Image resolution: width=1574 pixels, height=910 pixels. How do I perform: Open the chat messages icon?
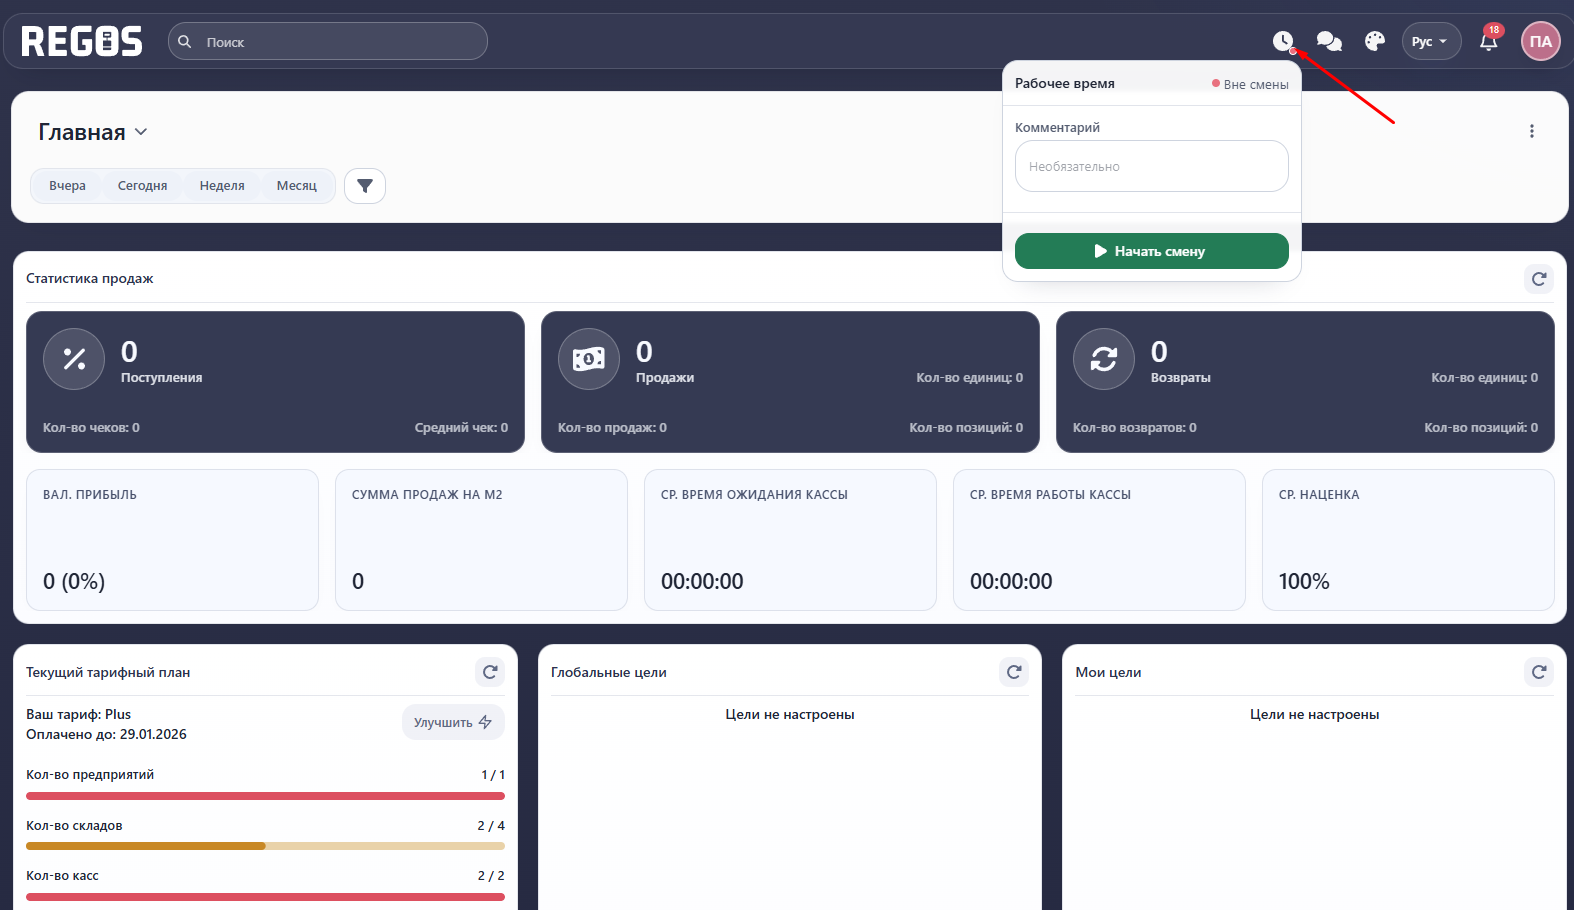pos(1329,41)
